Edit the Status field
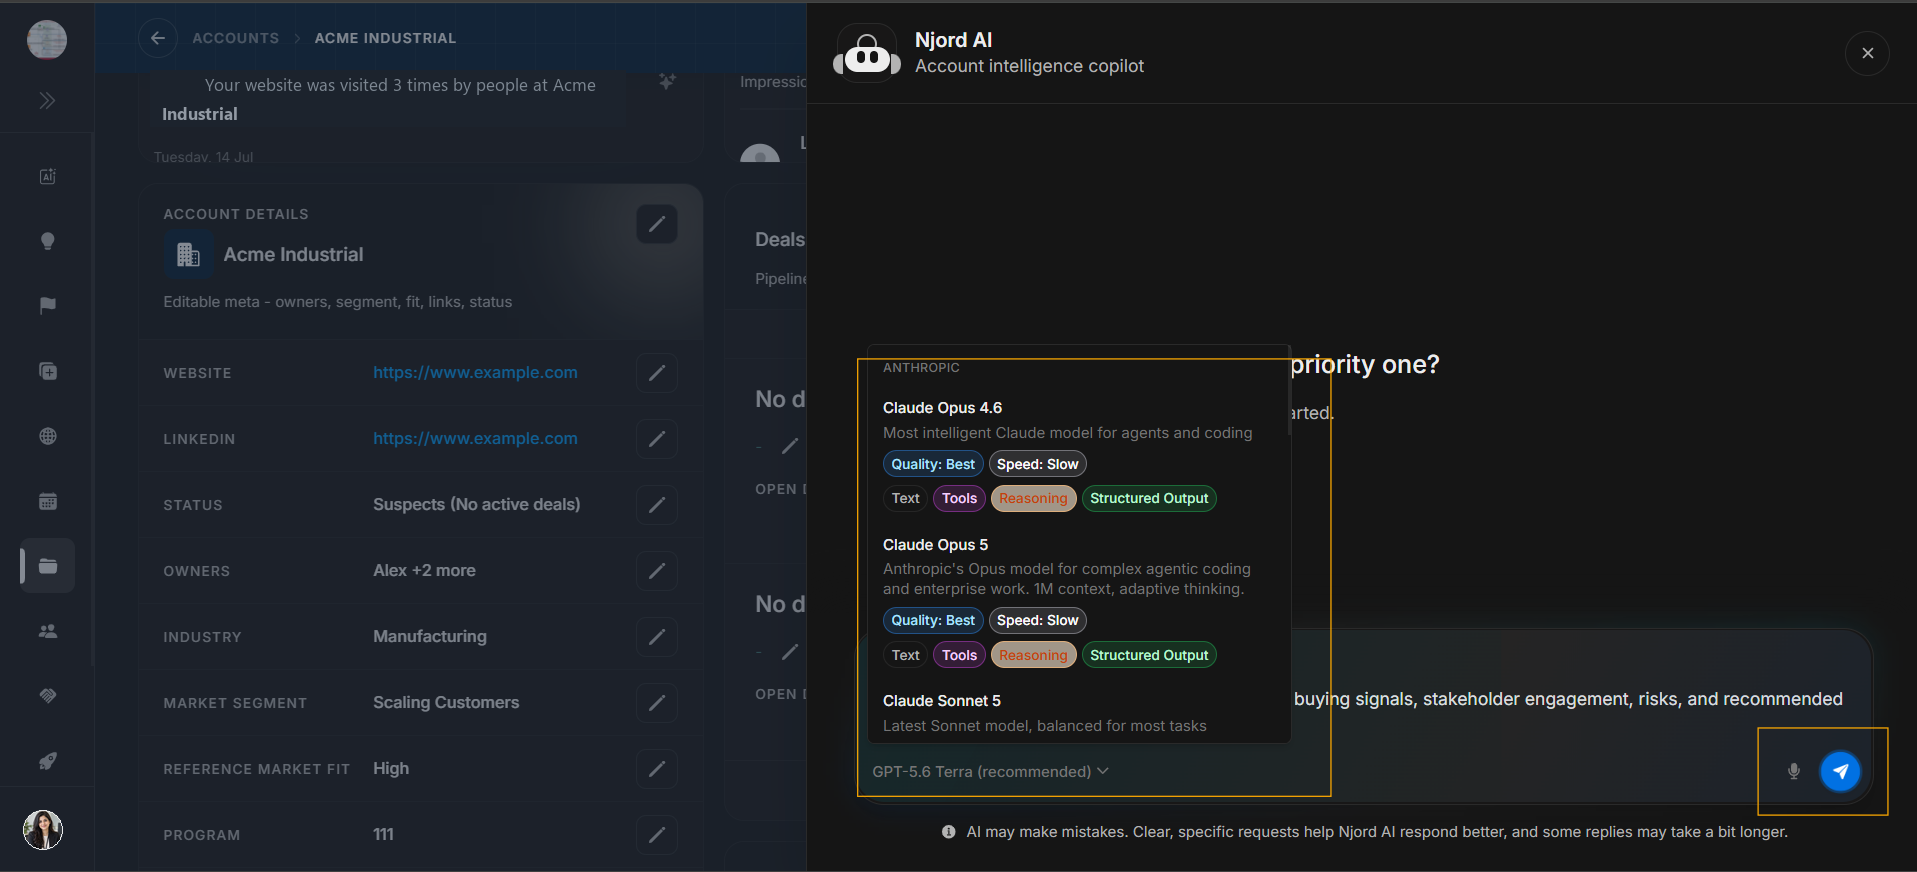 click(x=657, y=505)
